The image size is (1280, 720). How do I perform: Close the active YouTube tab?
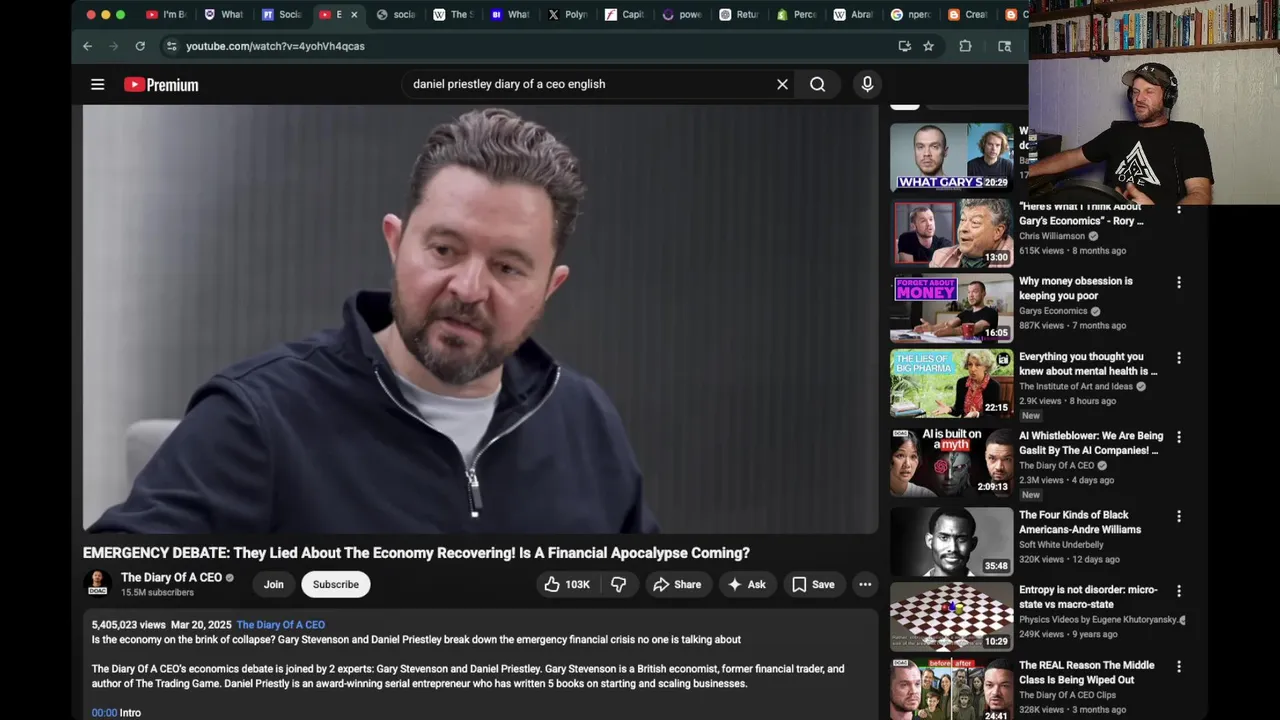click(x=353, y=15)
